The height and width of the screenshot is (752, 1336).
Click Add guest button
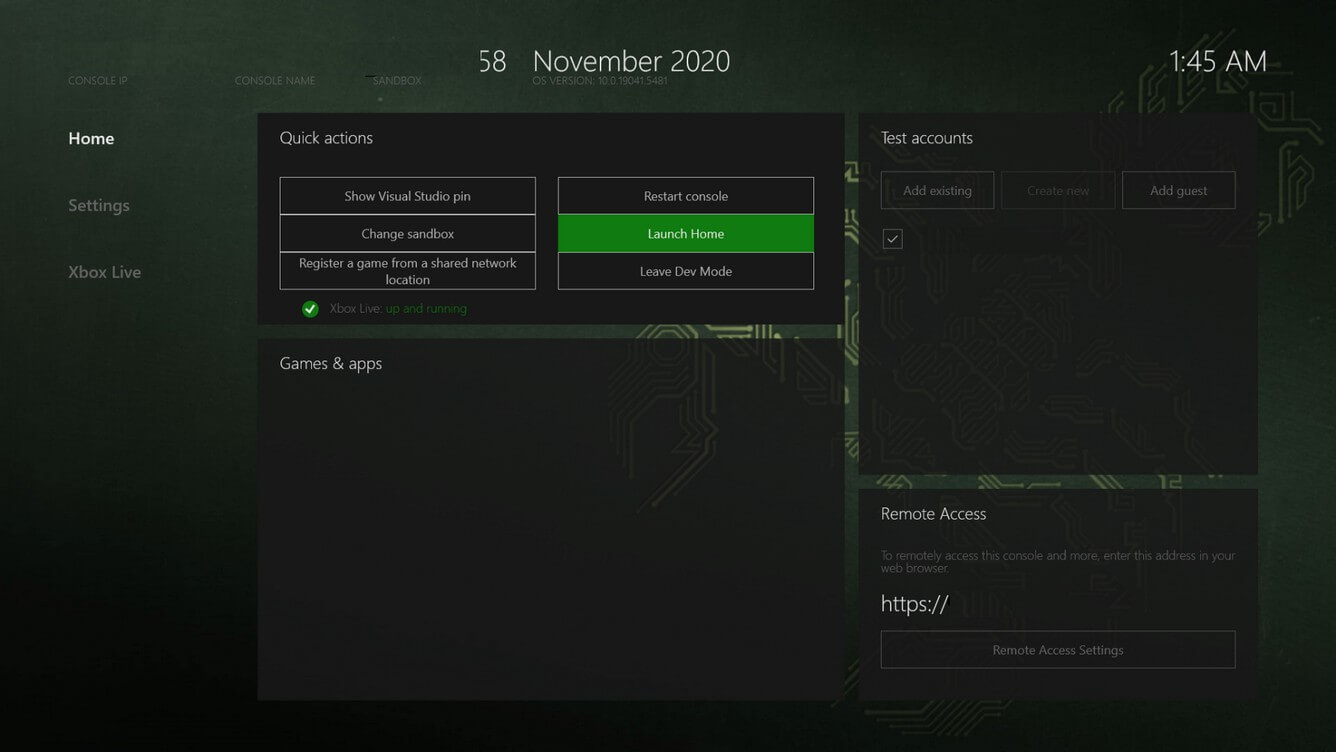(x=1179, y=190)
